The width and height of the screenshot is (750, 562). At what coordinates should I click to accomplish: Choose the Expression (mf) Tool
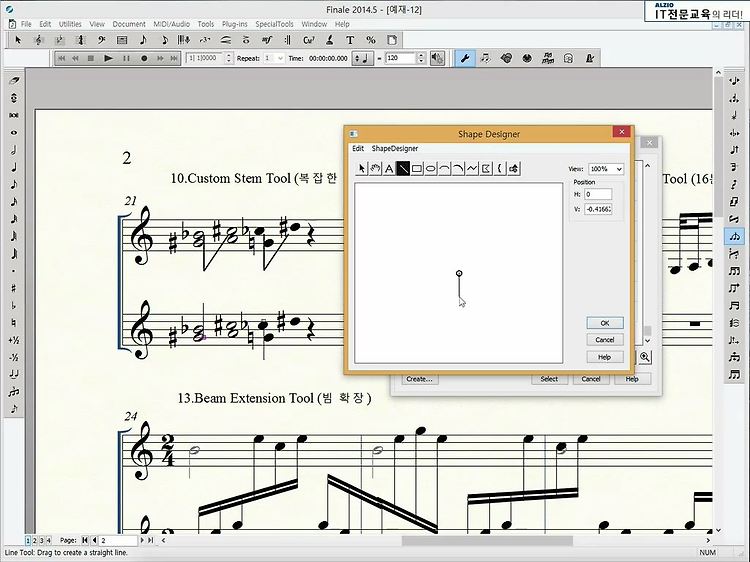click(x=267, y=40)
